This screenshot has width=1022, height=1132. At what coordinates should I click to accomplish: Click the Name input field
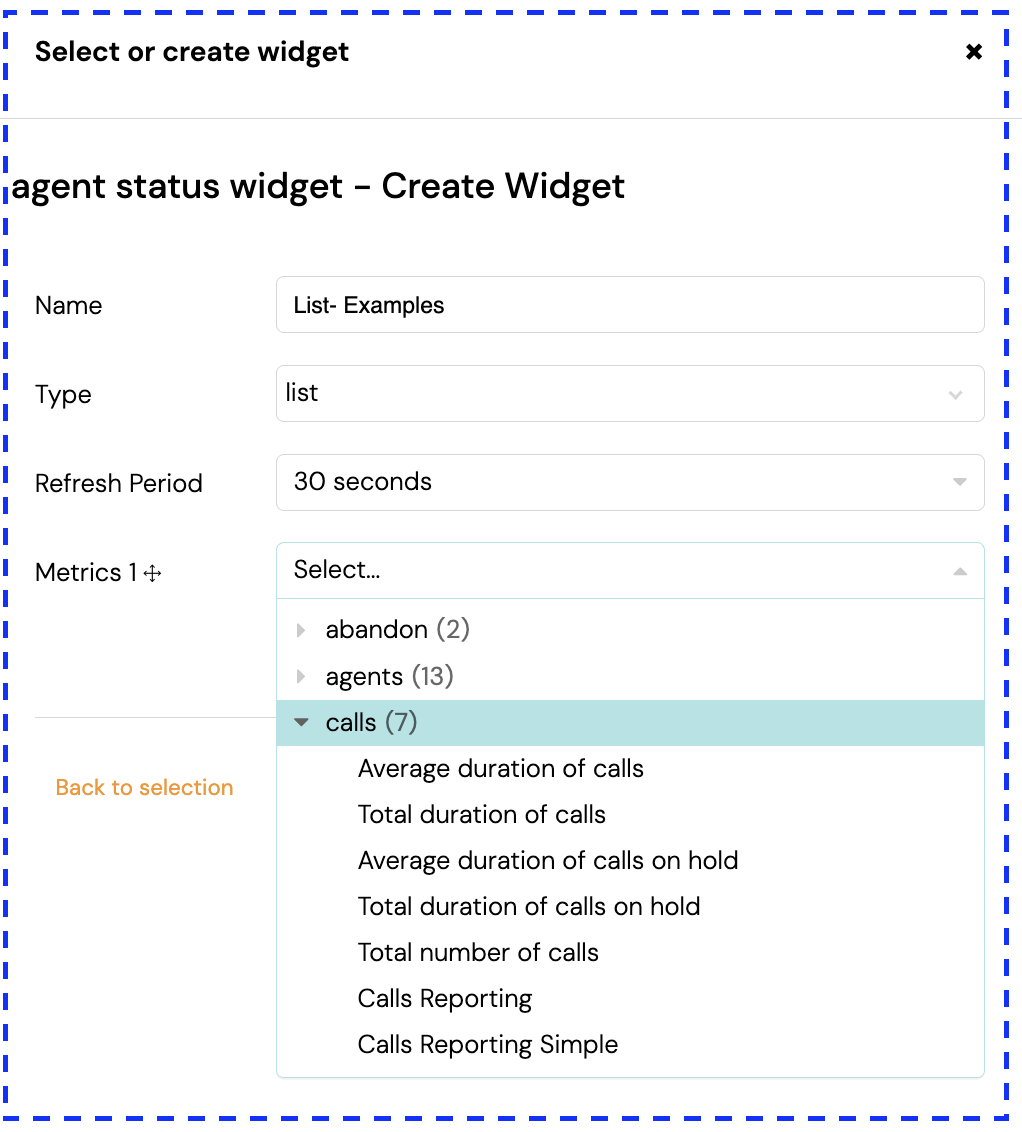[x=629, y=305]
